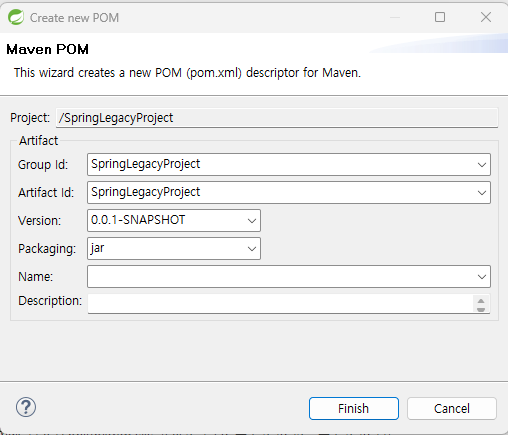Image resolution: width=508 pixels, height=435 pixels.
Task: Maximize the Create new POM window
Action: click(x=440, y=17)
